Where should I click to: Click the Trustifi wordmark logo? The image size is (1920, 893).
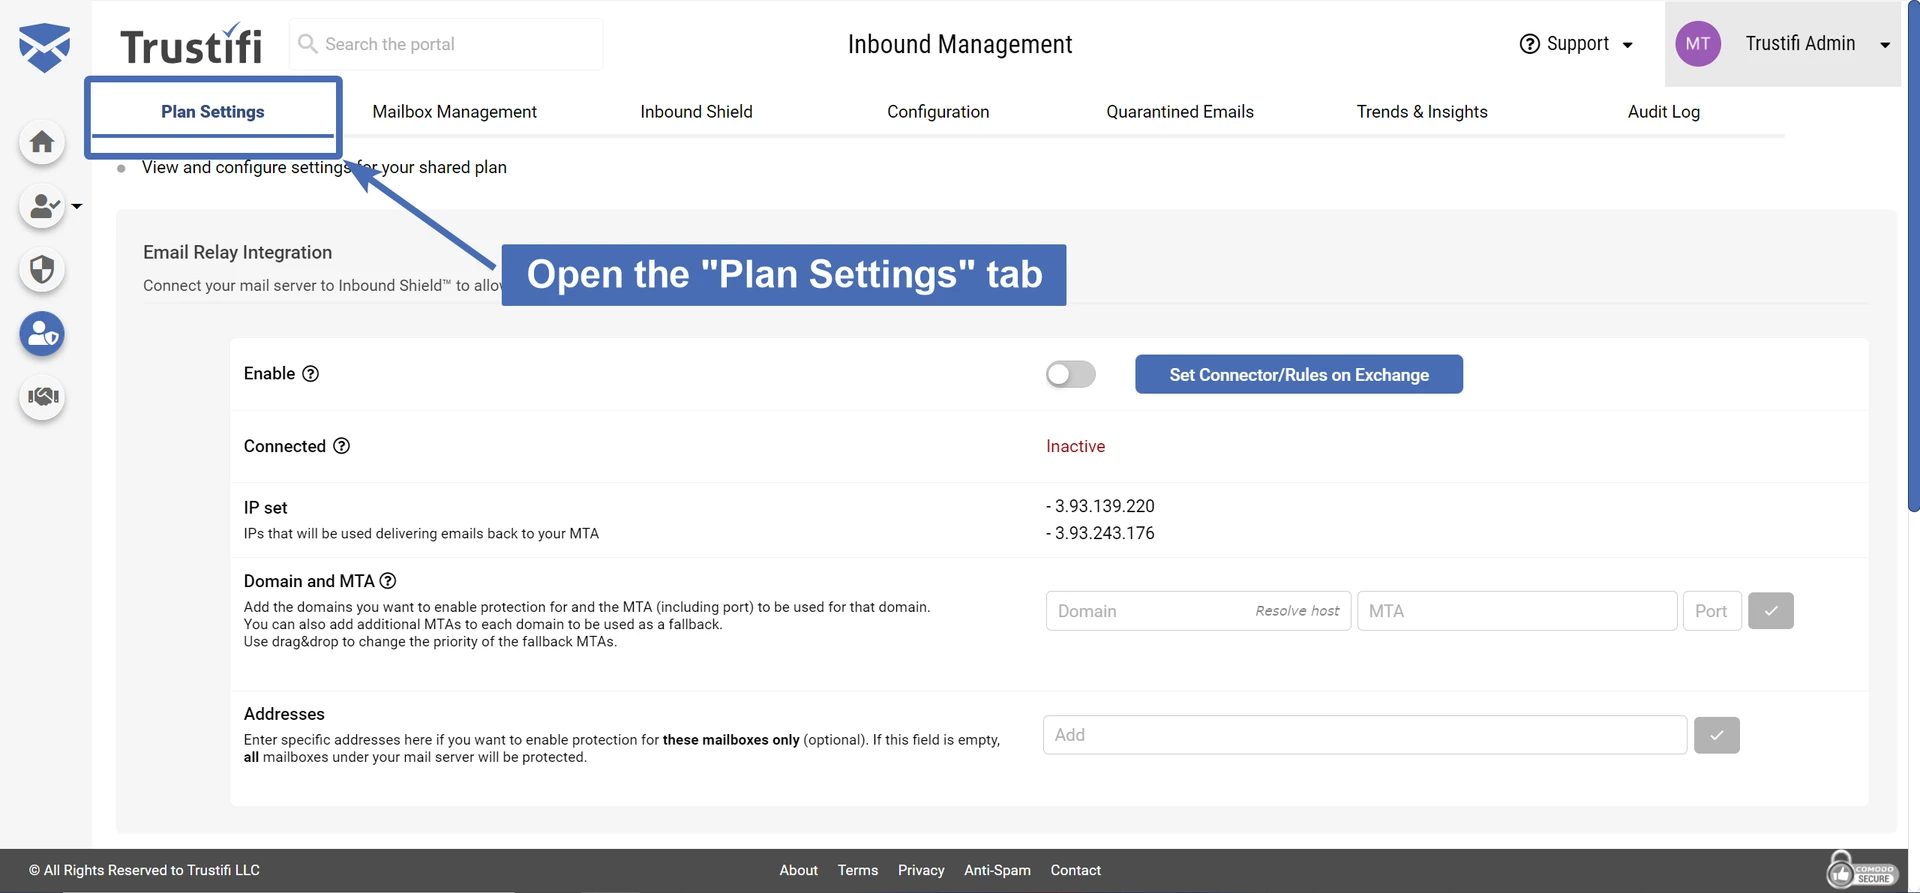(191, 45)
